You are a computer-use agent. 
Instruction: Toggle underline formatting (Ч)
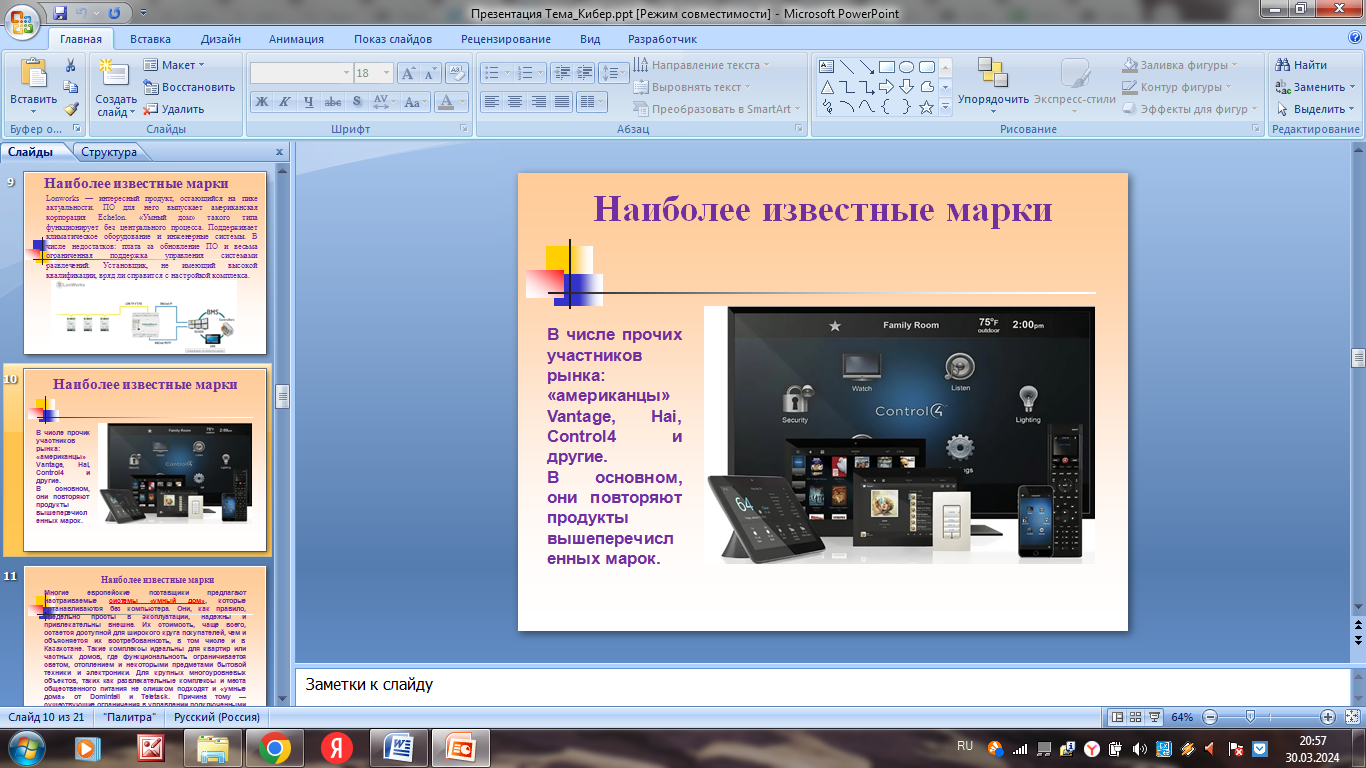309,102
